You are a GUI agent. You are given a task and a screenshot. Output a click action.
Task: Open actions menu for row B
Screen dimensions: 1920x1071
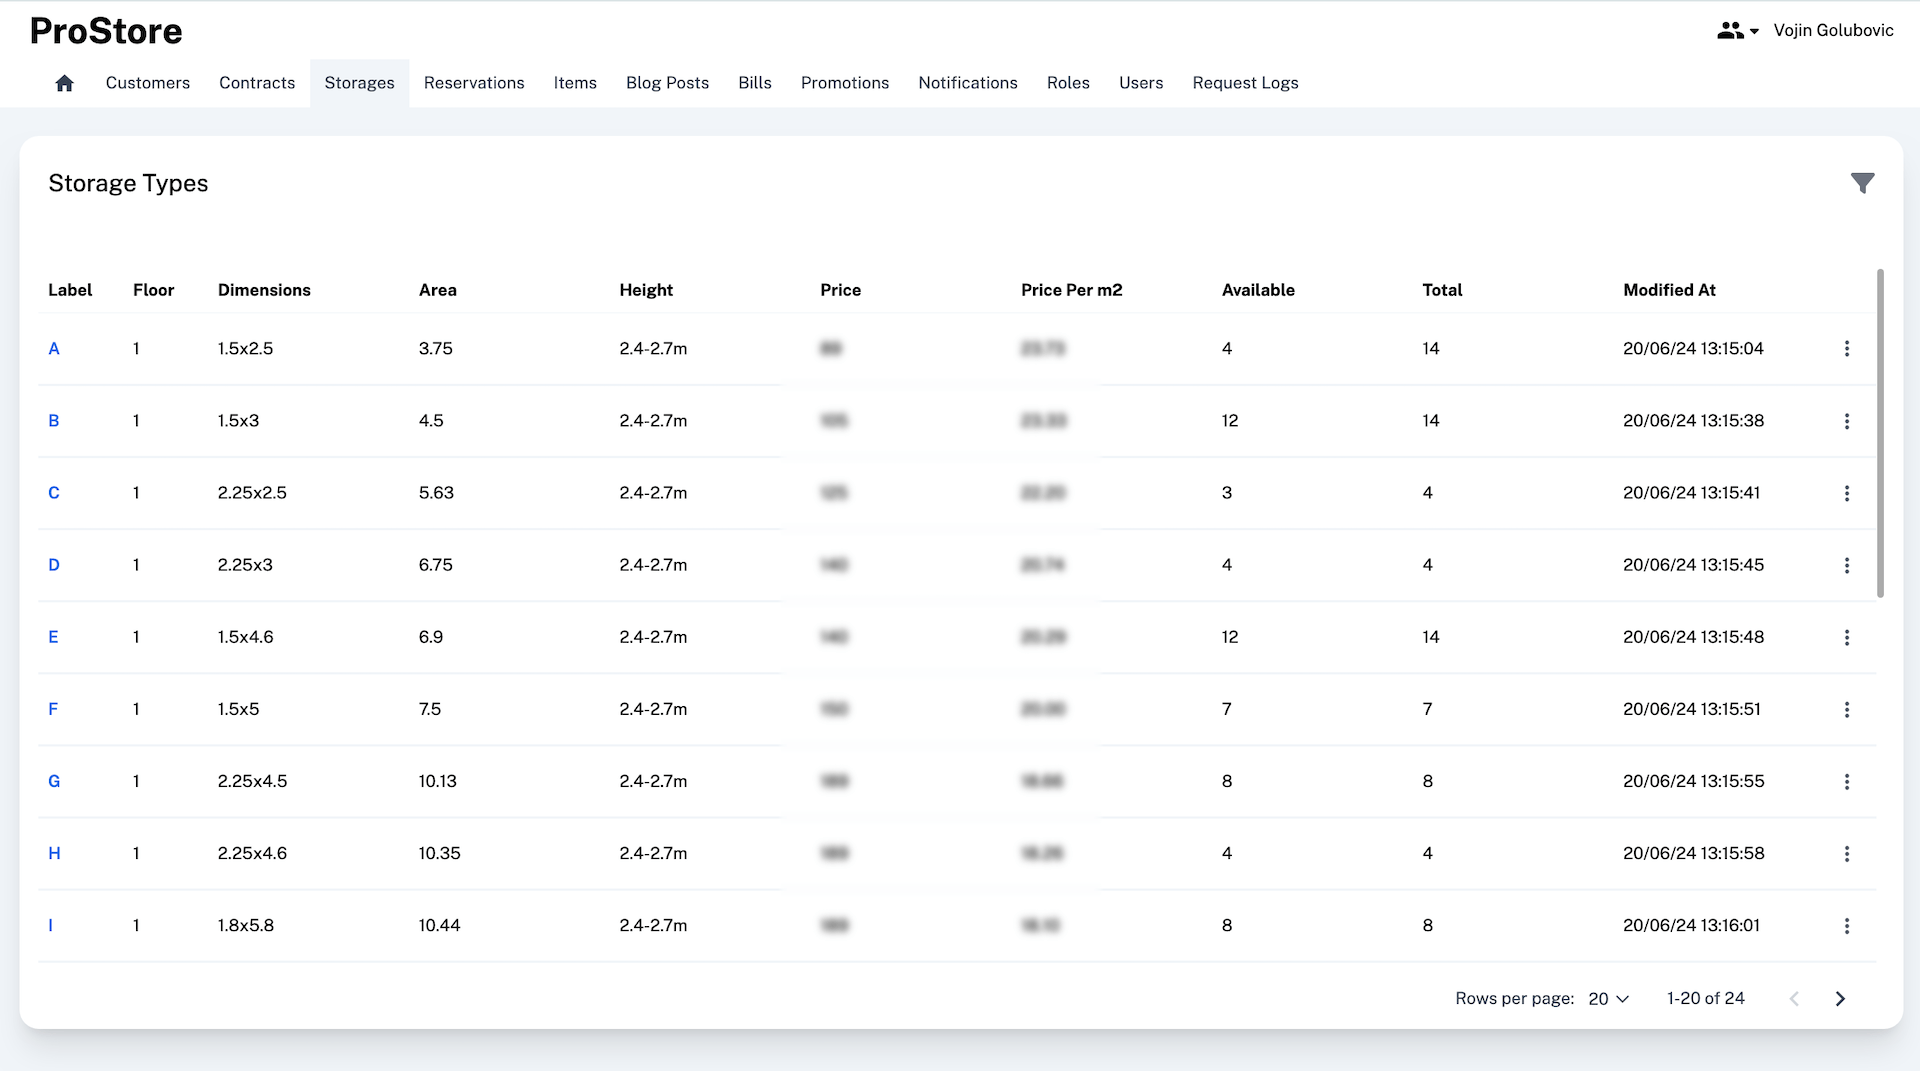(1847, 421)
